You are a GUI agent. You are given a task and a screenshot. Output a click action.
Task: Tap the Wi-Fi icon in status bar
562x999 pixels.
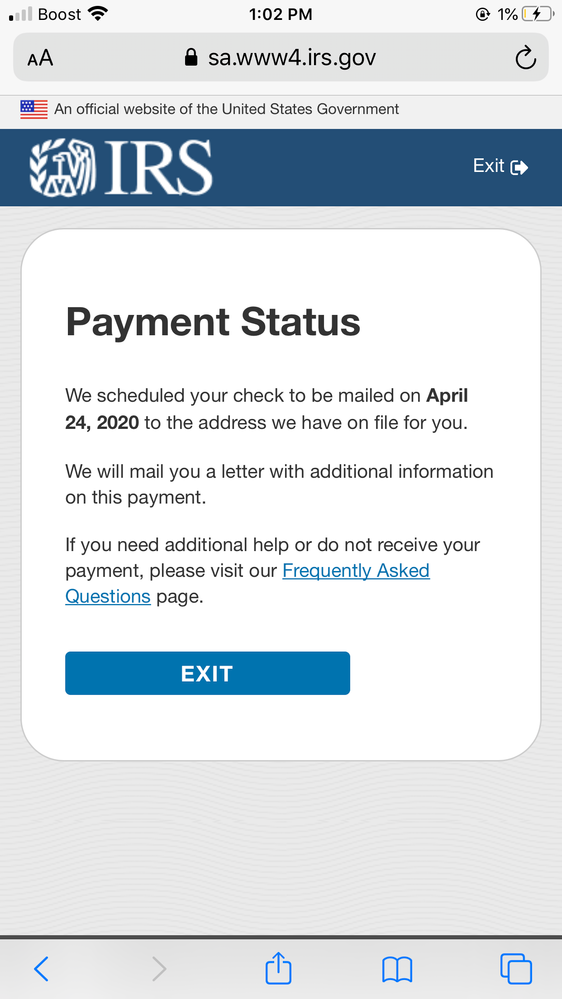97,13
